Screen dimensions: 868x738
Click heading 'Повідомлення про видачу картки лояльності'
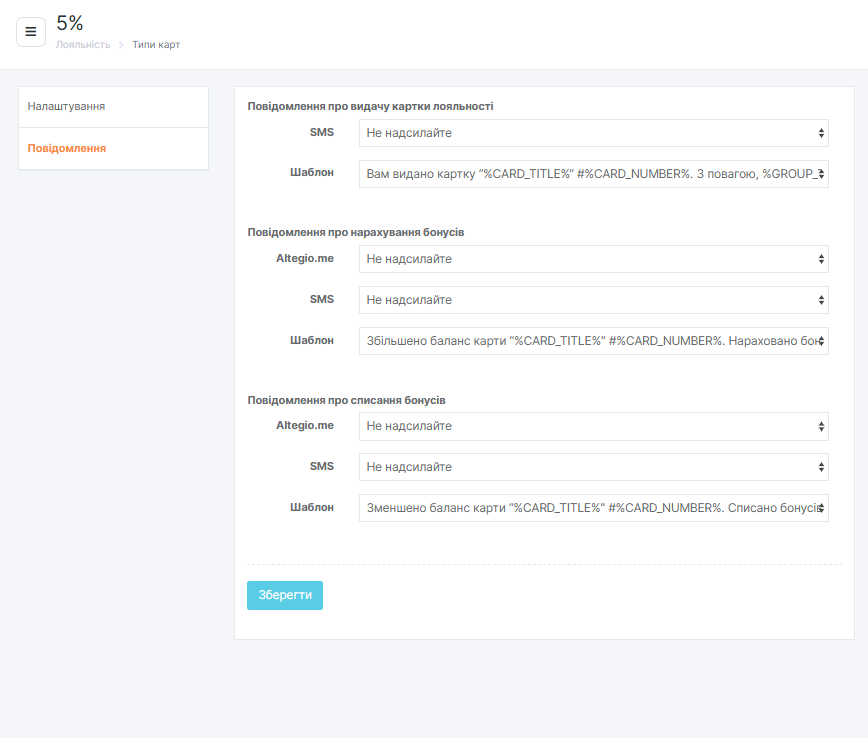[370, 106]
